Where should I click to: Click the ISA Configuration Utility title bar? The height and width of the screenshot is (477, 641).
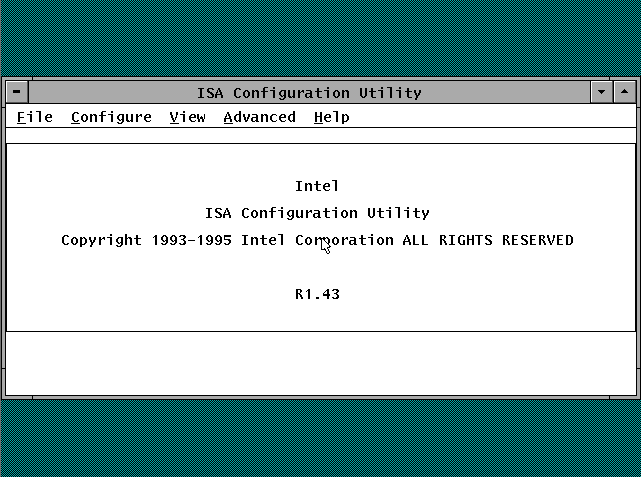(309, 93)
